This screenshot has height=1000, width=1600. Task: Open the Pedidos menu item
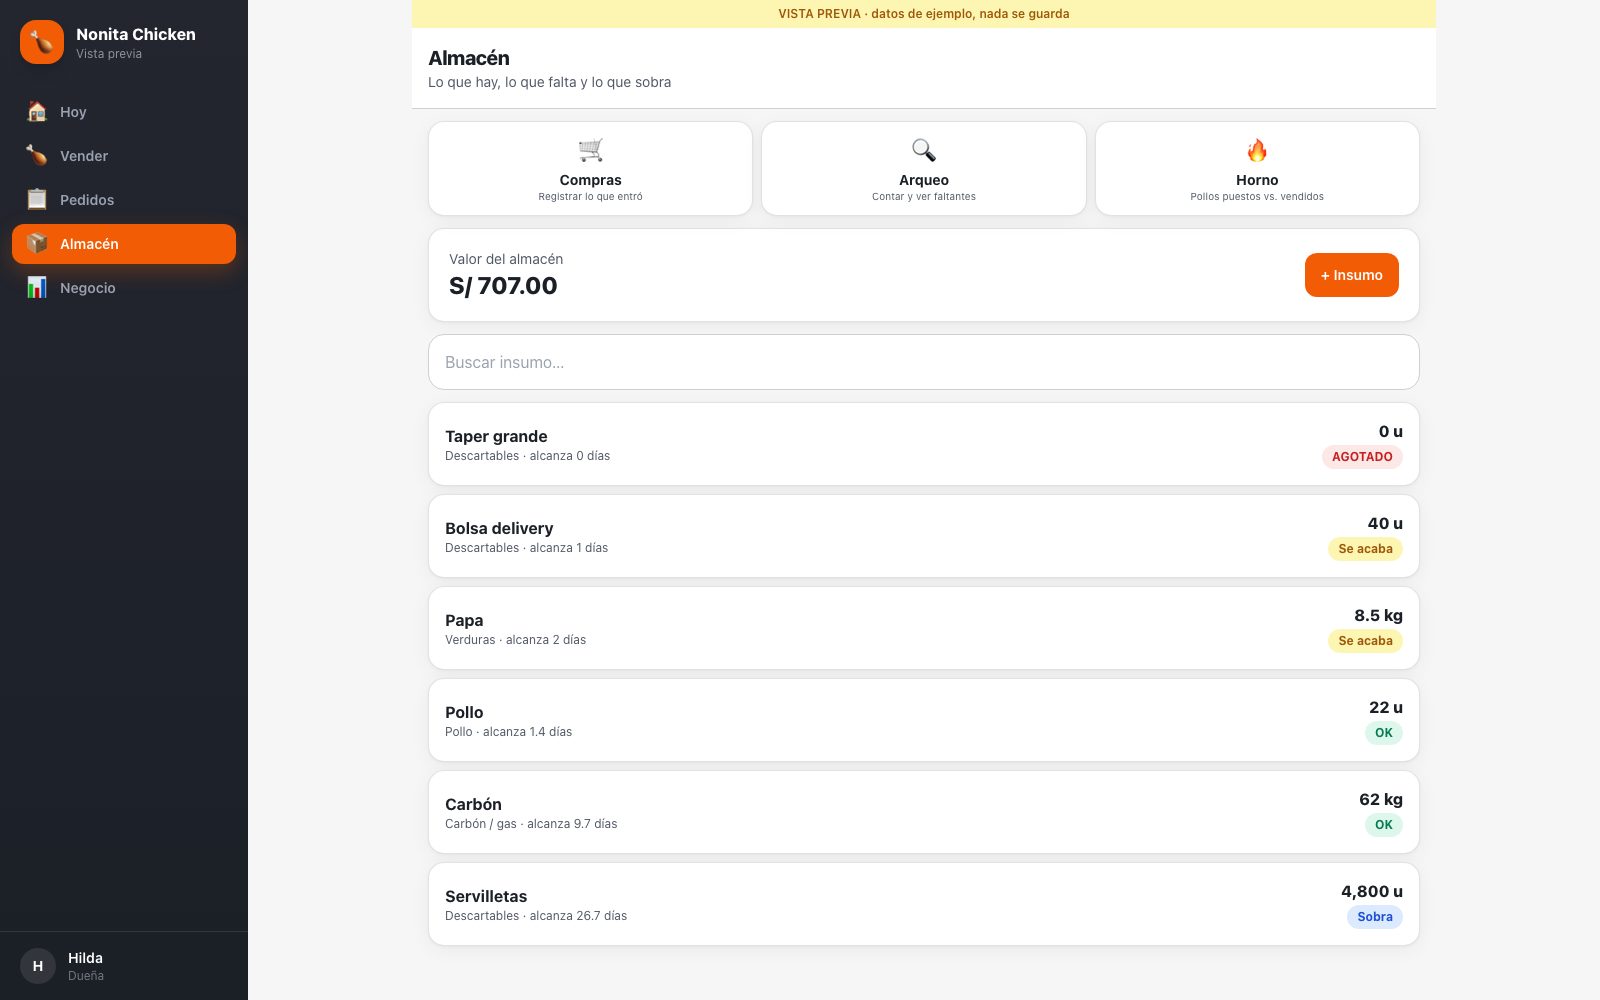coord(124,200)
